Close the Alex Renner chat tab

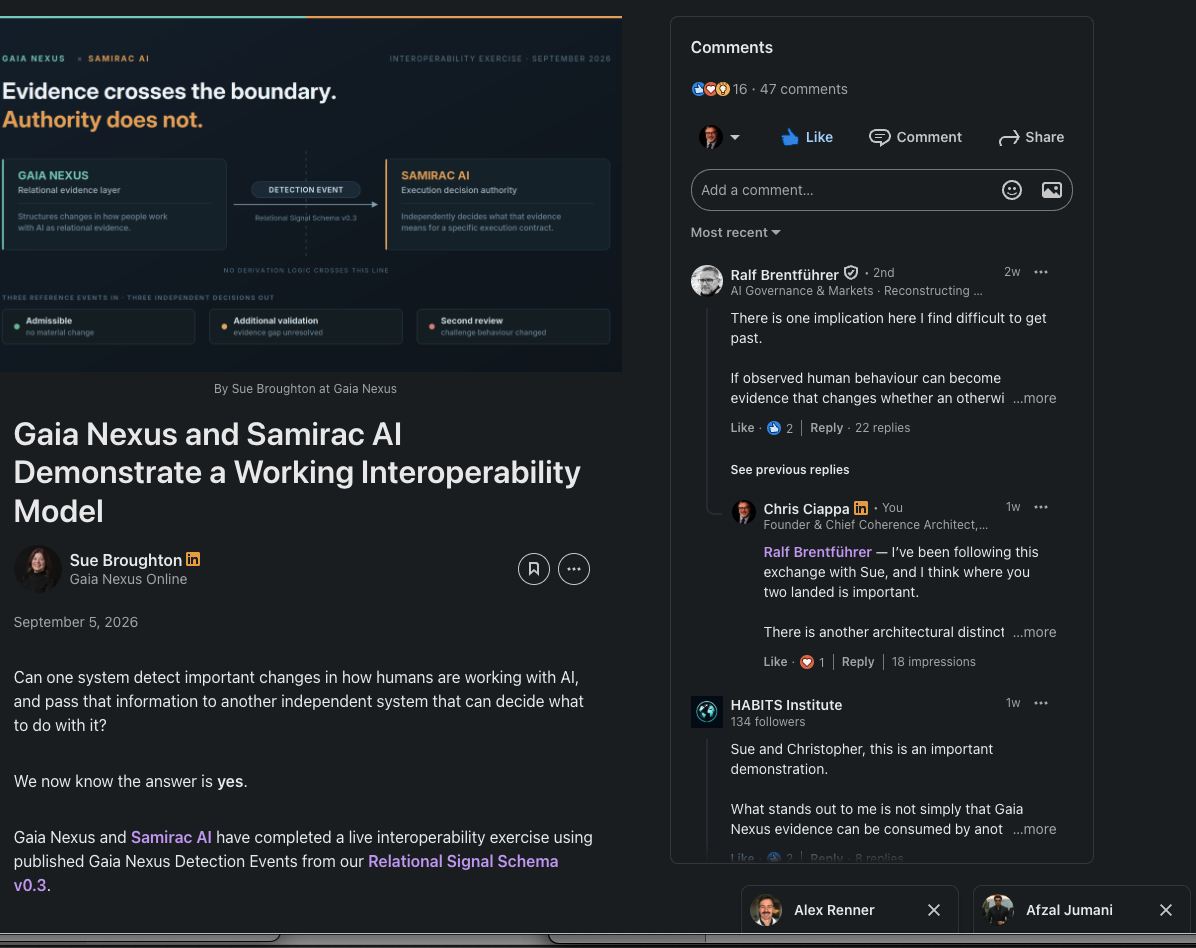[934, 910]
